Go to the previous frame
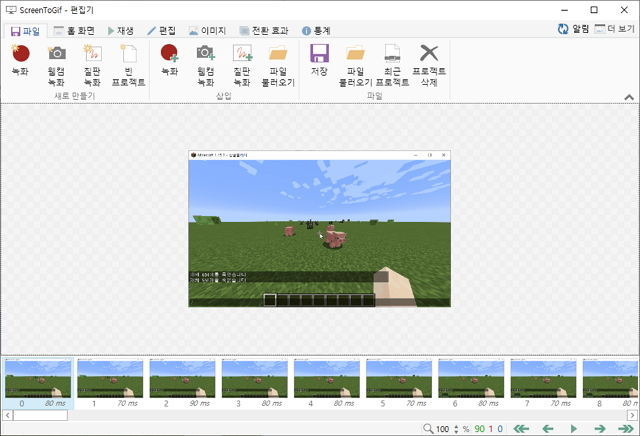The image size is (640, 436). [548, 429]
